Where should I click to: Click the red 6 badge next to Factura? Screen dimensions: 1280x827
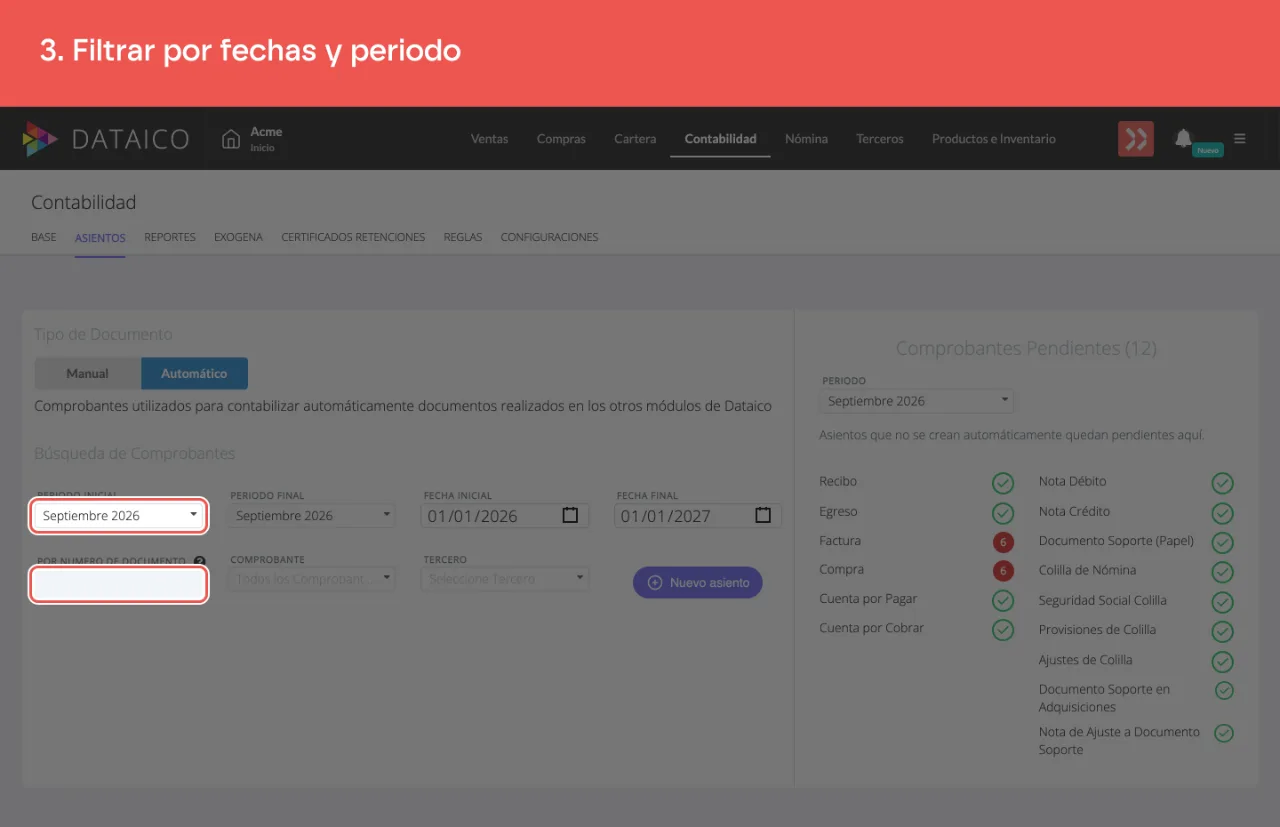(1003, 542)
